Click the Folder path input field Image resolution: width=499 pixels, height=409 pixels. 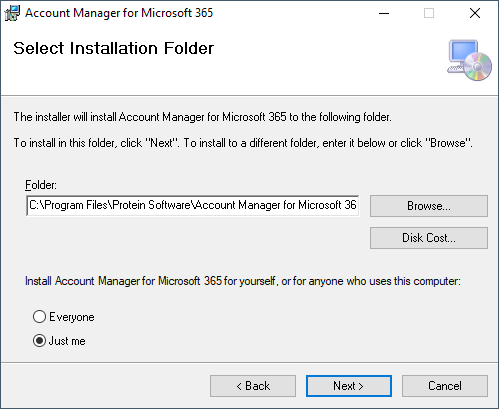193,205
